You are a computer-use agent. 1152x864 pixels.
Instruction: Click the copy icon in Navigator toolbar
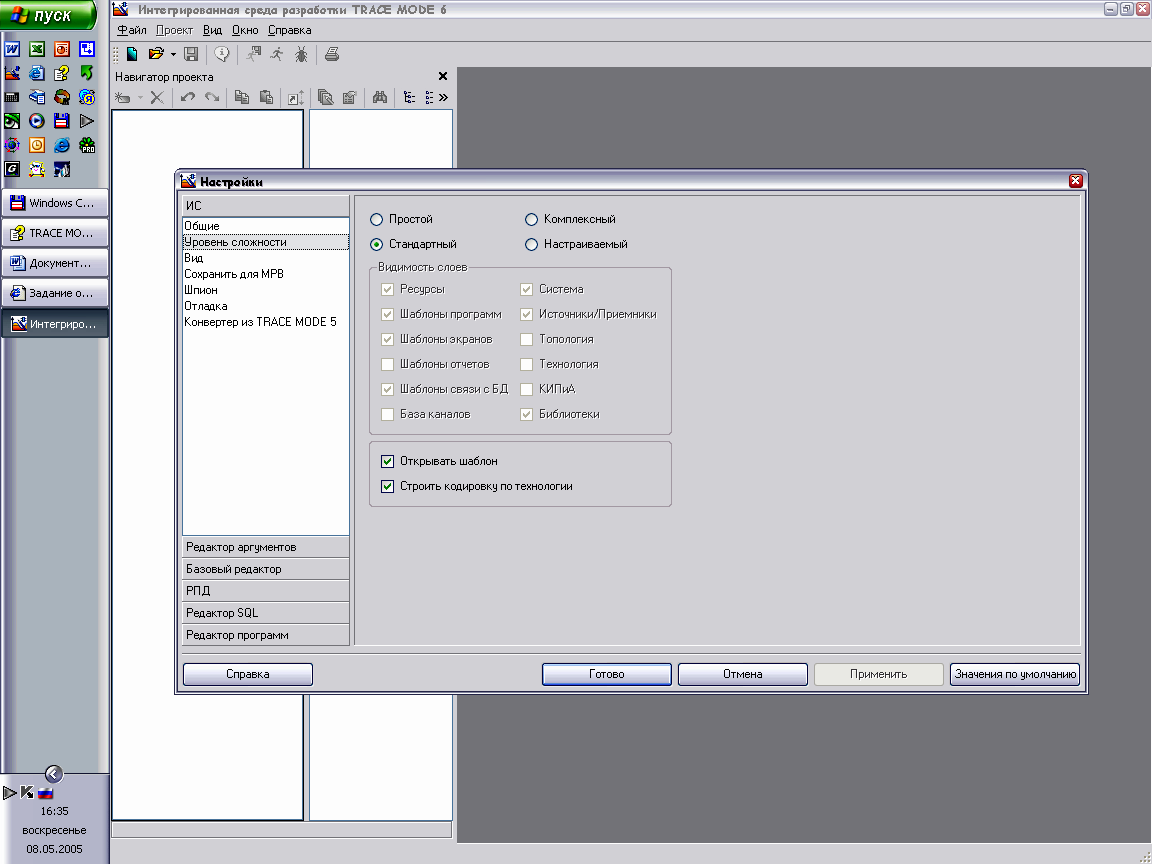pyautogui.click(x=242, y=97)
